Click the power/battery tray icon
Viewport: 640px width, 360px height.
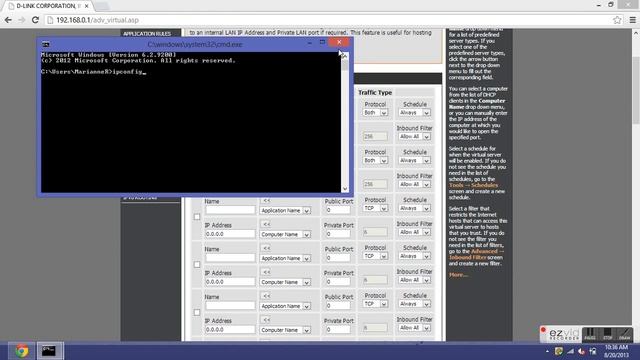(593, 351)
